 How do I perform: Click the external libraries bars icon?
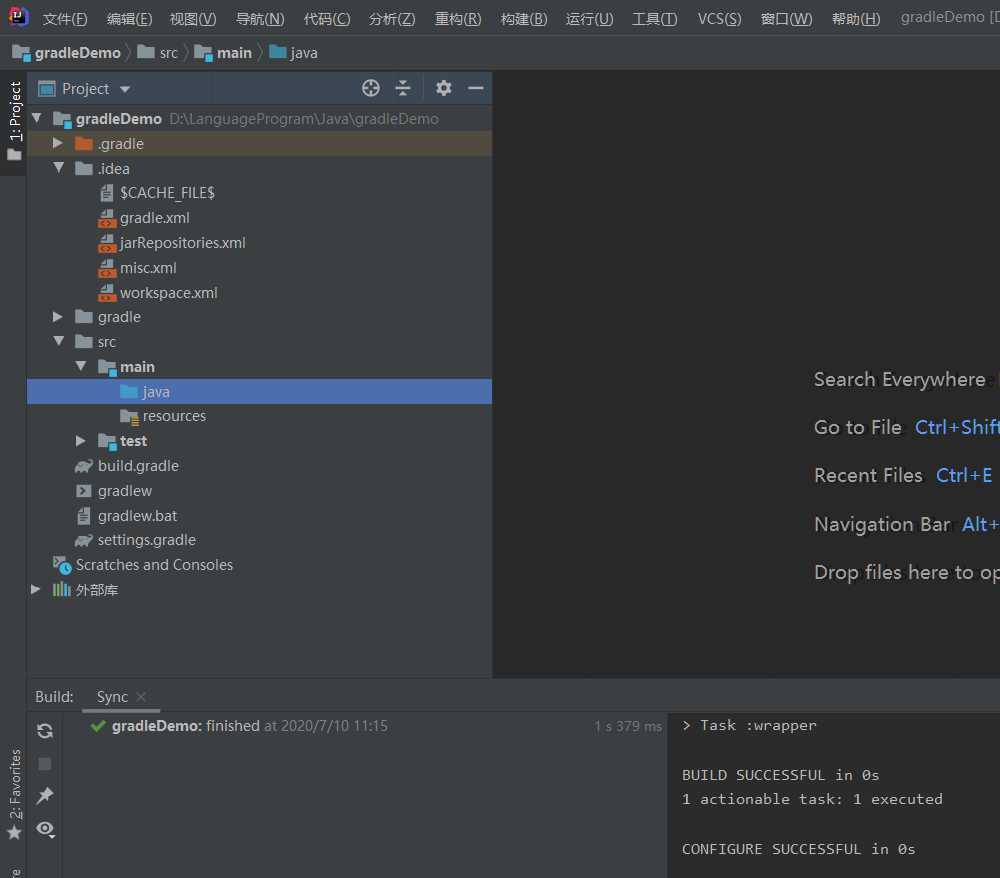pyautogui.click(x=61, y=590)
